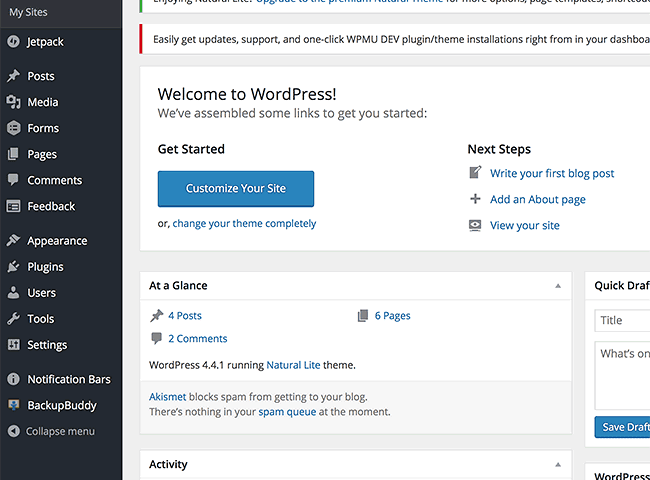The image size is (650, 480).
Task: Open the My Sites menu
Action: (x=28, y=12)
